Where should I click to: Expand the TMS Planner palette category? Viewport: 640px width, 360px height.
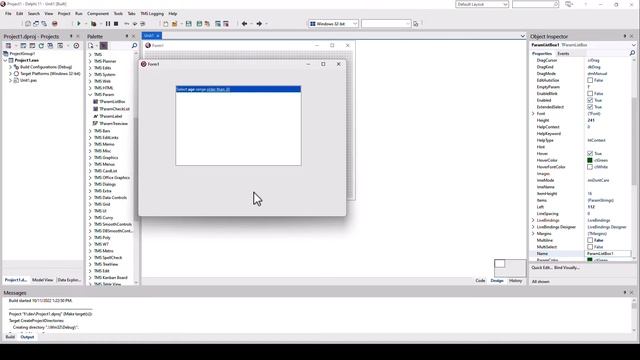[x=90, y=61]
